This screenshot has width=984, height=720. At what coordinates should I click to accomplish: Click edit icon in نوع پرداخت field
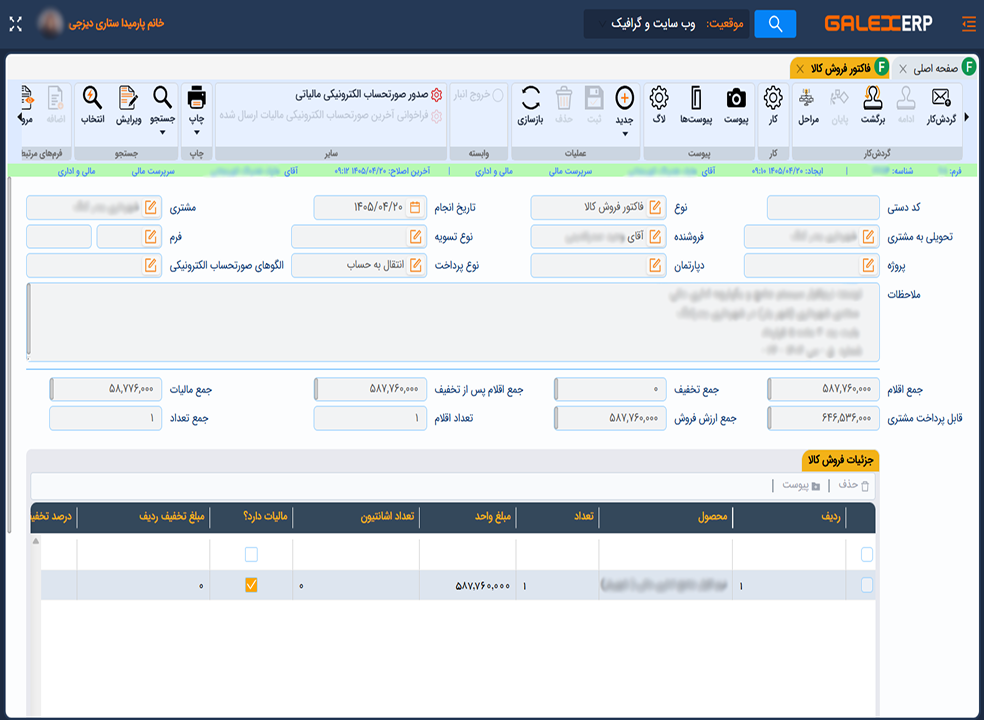[415, 266]
